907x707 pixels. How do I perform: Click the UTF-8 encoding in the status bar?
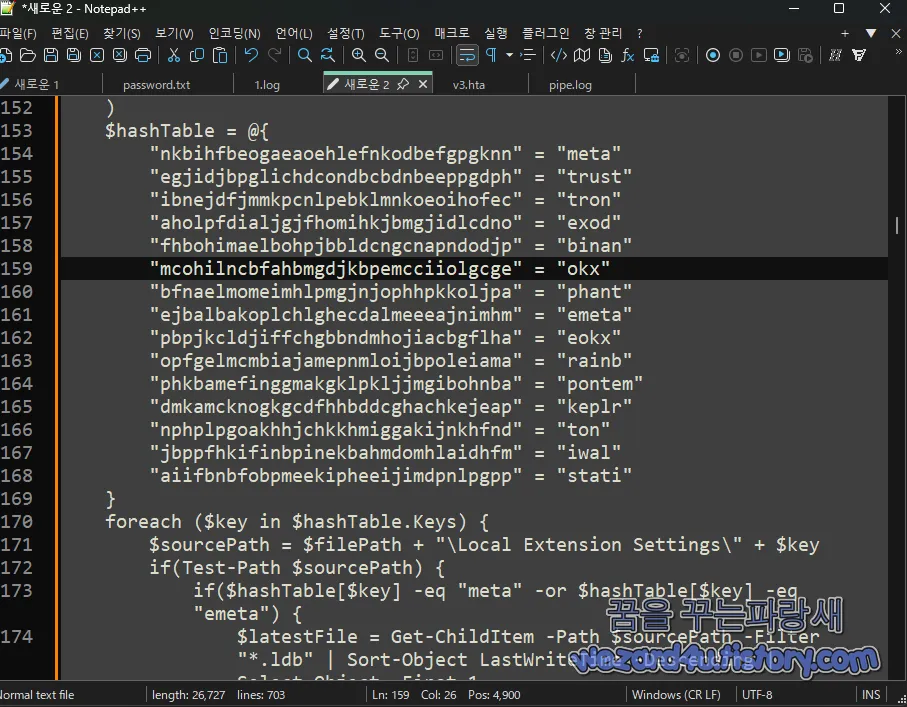pyautogui.click(x=757, y=695)
